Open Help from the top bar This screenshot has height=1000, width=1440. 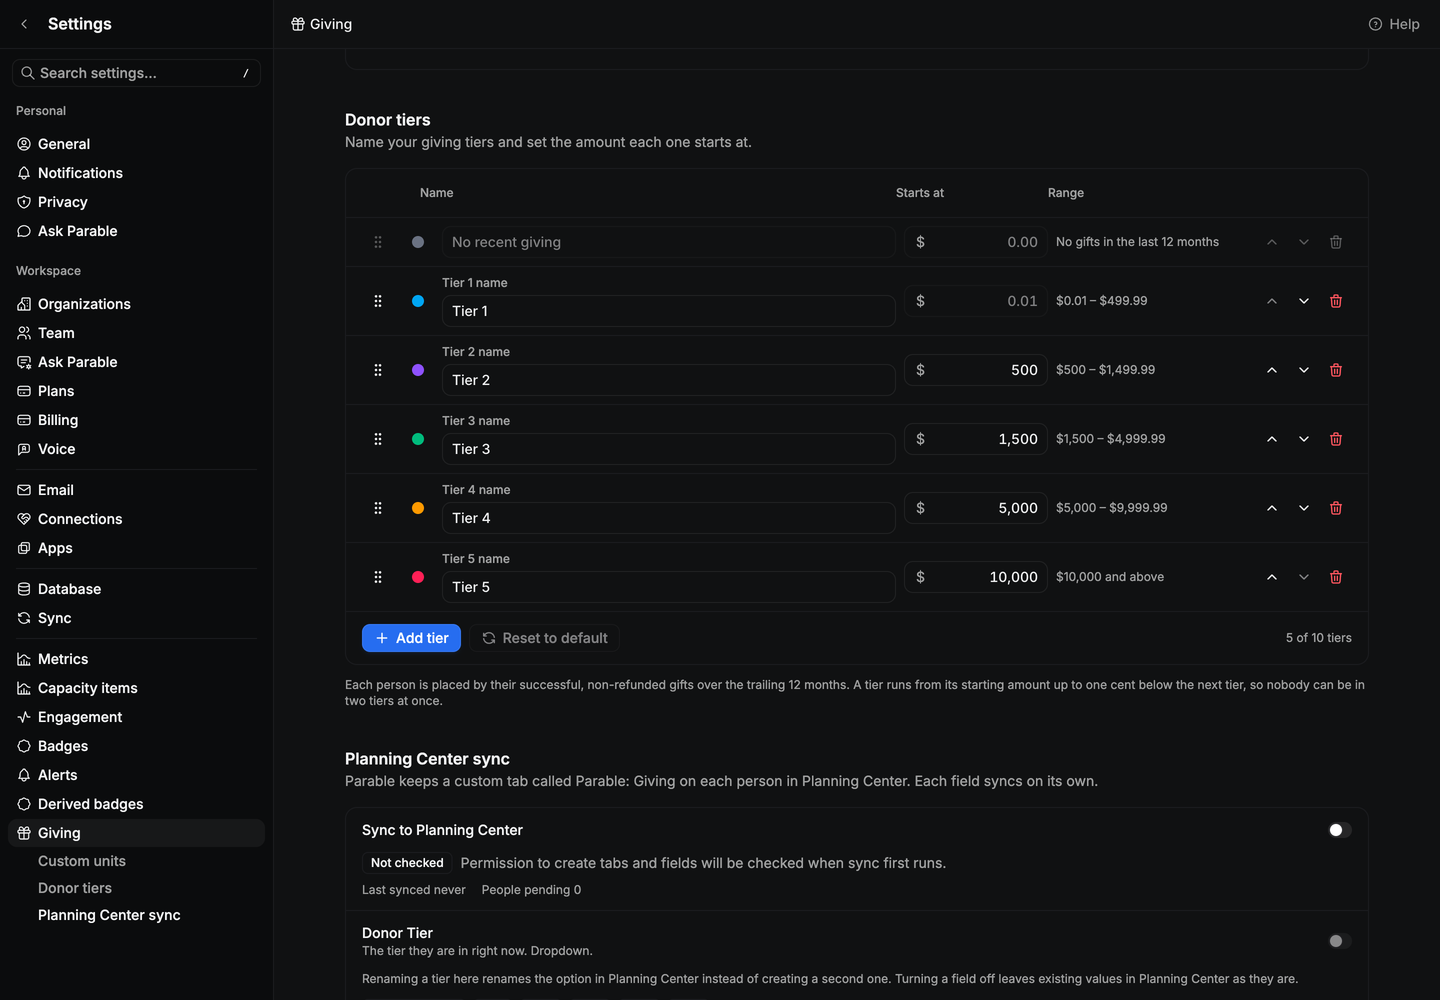[1394, 24]
